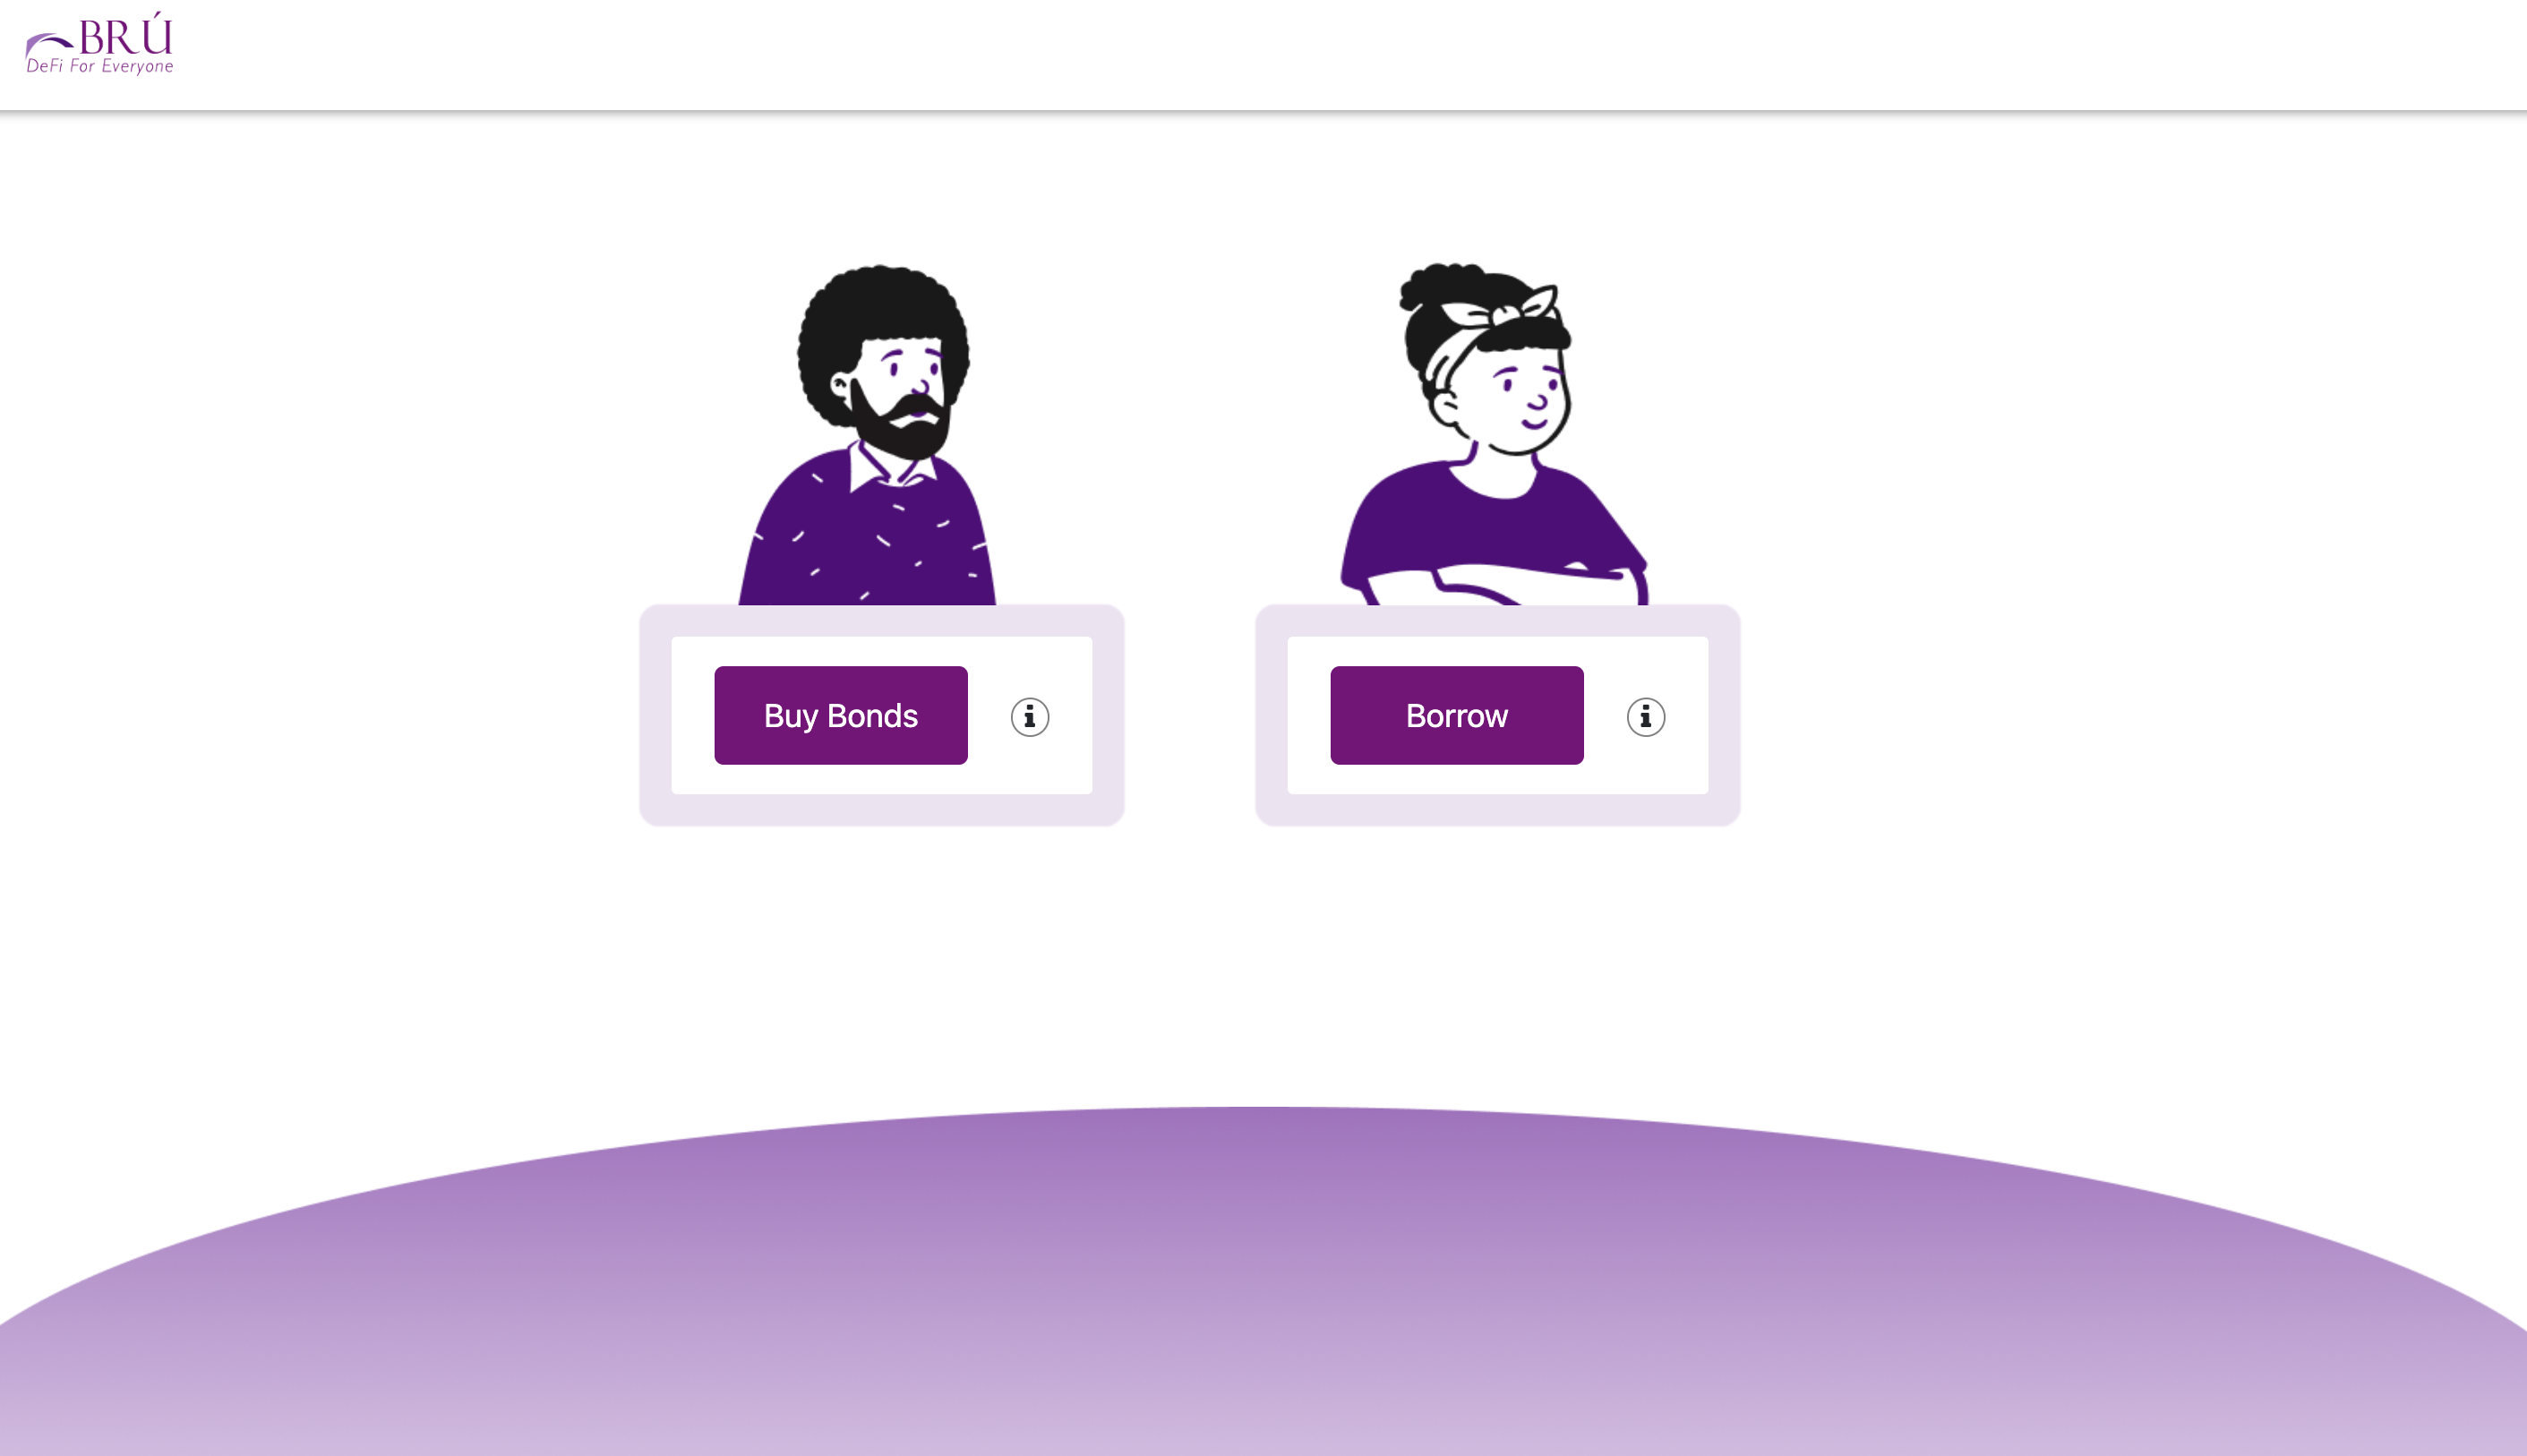This screenshot has height=1456, width=2527.
Task: Select the woman with headband illustration
Action: point(1494,433)
